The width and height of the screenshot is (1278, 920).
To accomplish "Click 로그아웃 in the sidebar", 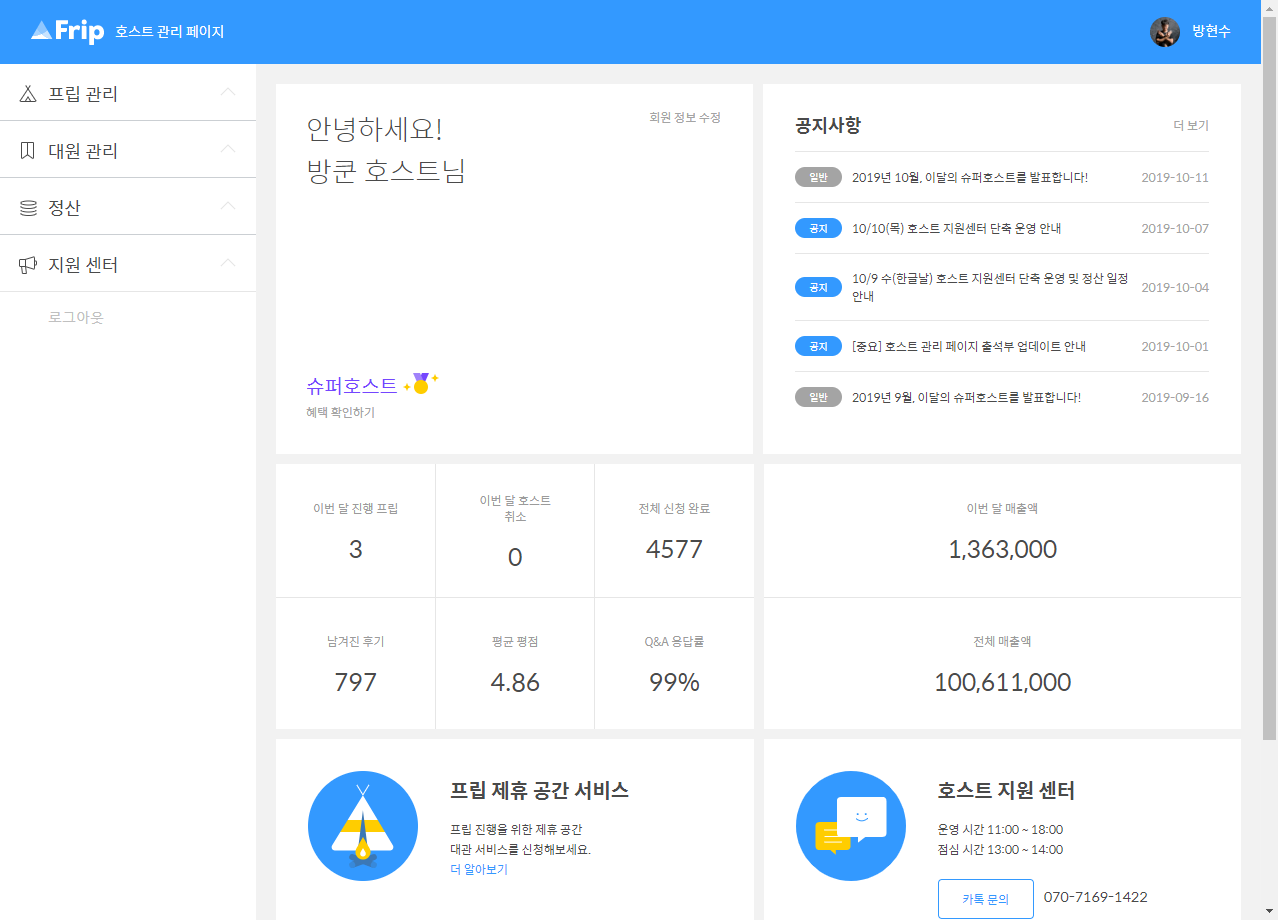I will point(77,317).
